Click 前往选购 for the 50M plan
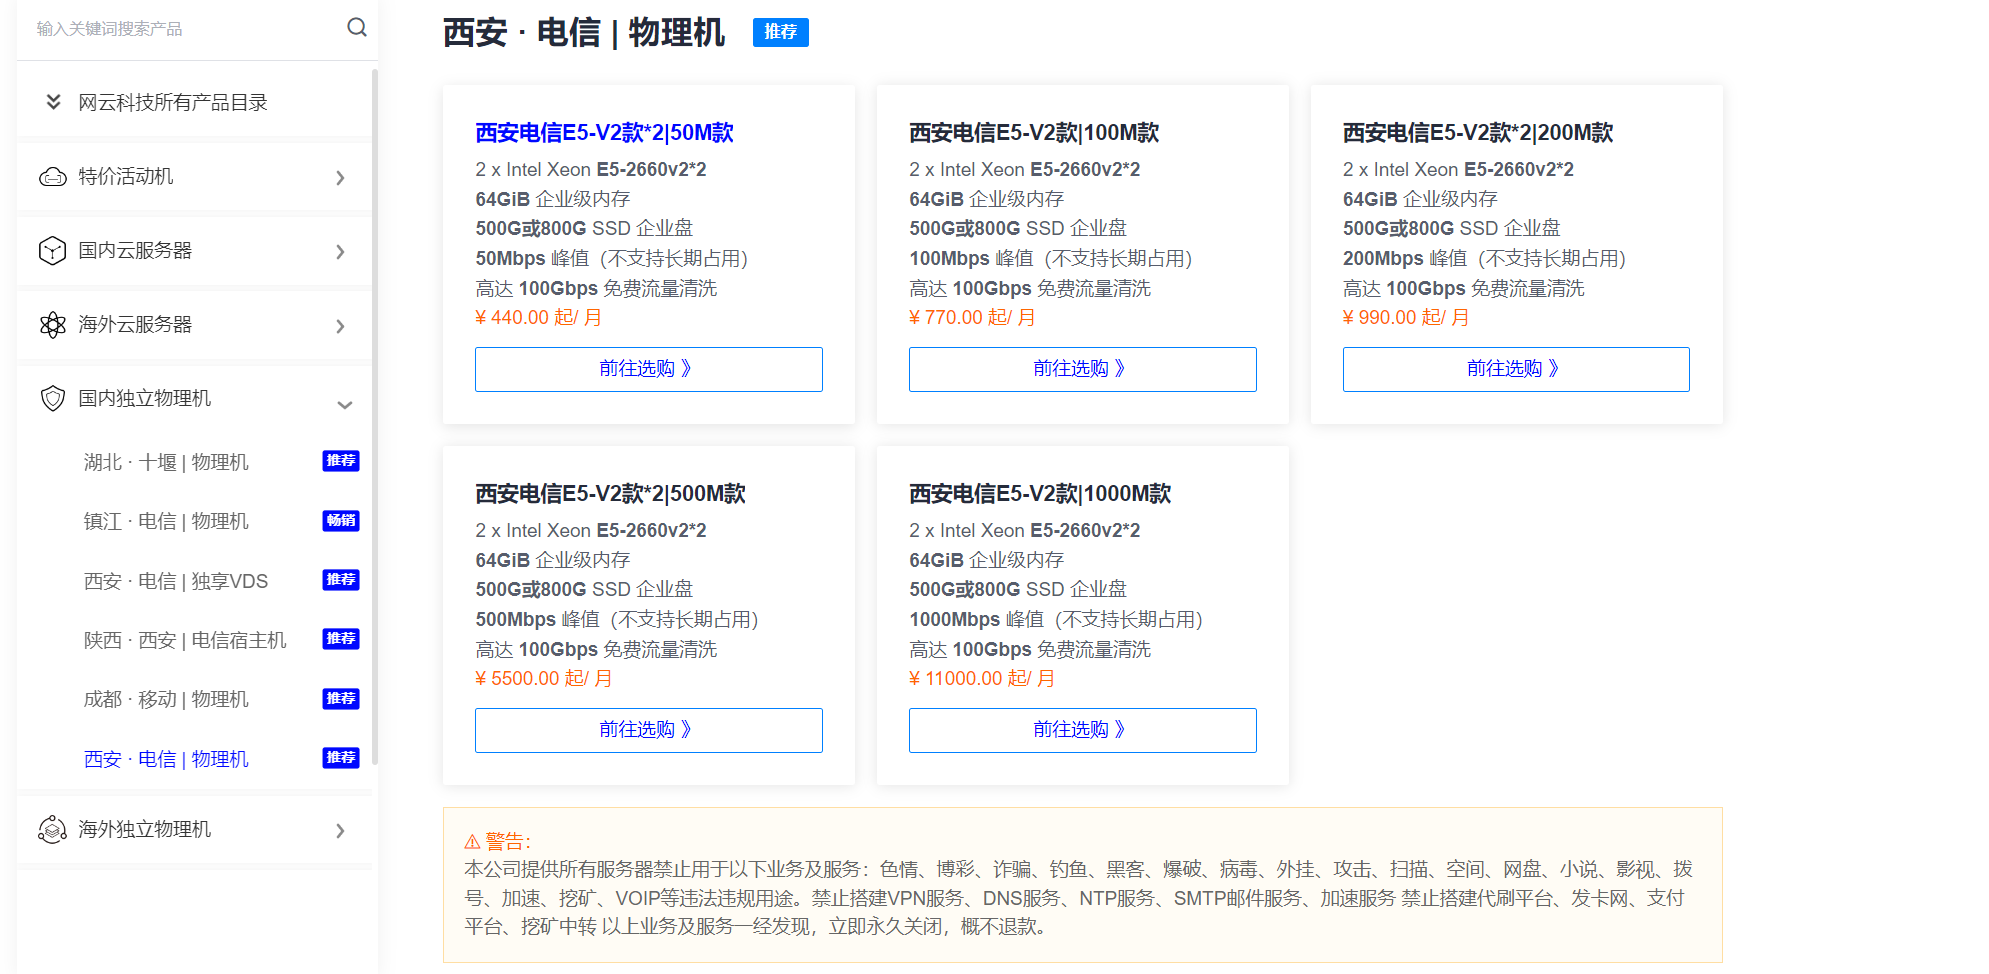Image resolution: width=1989 pixels, height=974 pixels. click(648, 369)
